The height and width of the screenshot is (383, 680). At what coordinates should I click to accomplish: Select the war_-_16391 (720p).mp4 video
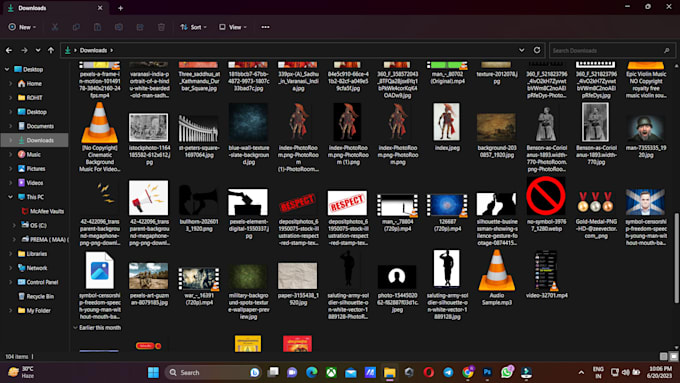coord(198,286)
